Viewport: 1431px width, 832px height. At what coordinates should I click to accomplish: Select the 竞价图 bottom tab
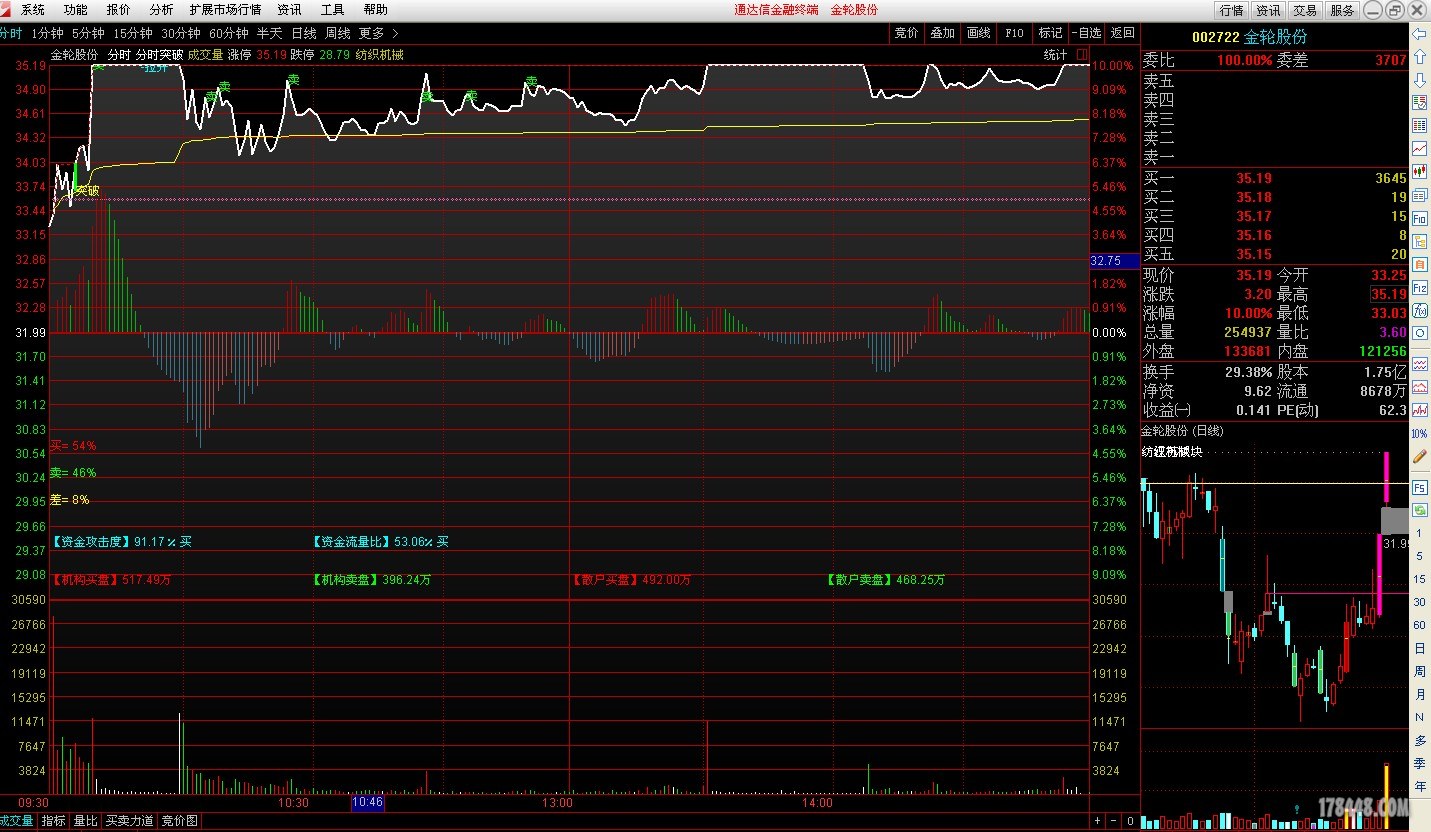tap(180, 821)
